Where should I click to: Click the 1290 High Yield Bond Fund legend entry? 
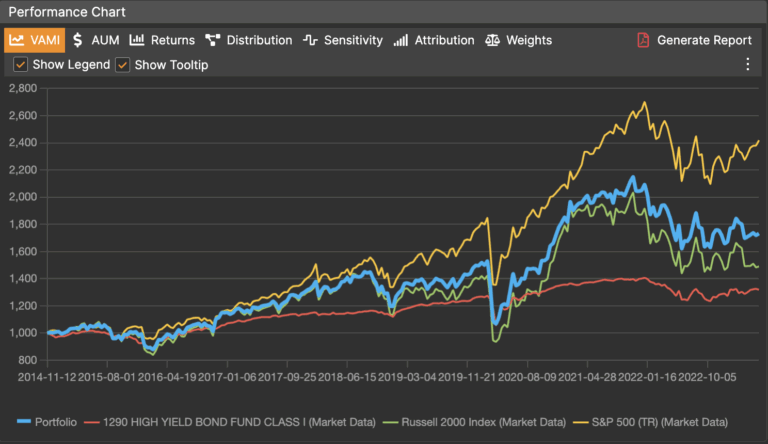pyautogui.click(x=228, y=423)
